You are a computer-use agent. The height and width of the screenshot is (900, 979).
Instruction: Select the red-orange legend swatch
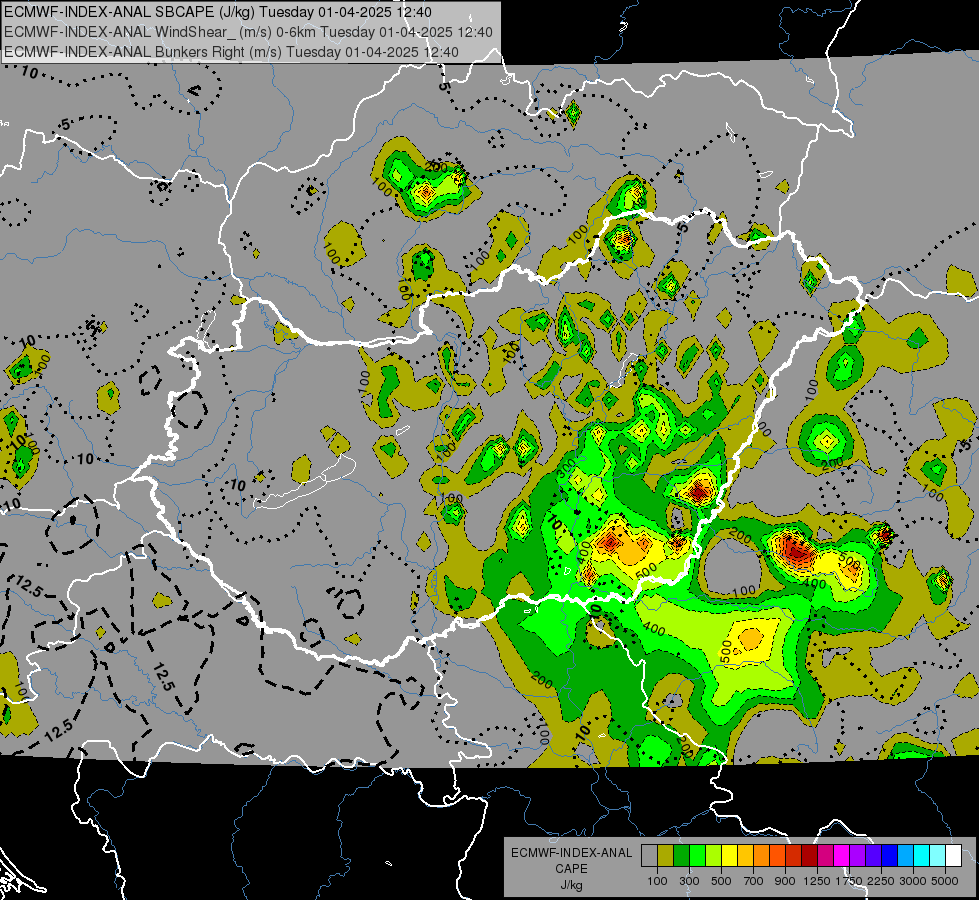[x=777, y=856]
